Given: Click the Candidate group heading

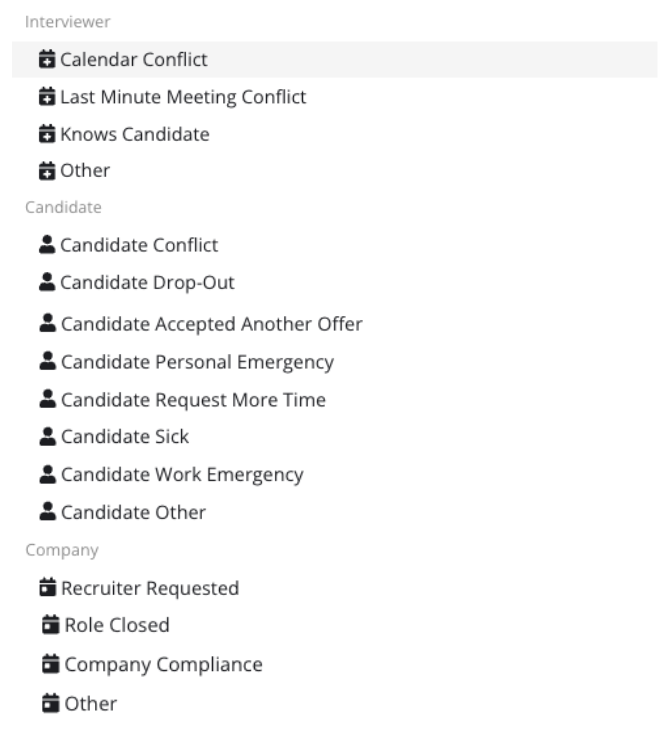Looking at the screenshot, I should (x=63, y=207).
